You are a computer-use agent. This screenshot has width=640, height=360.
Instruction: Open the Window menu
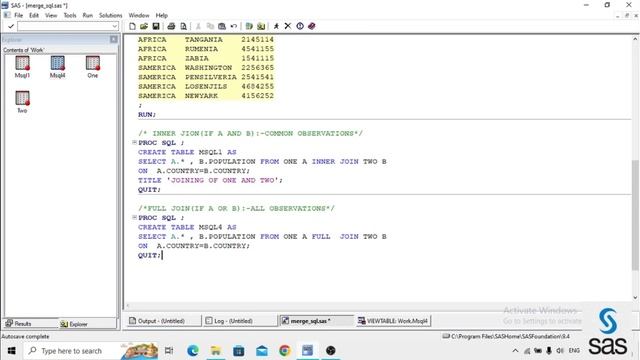point(139,15)
